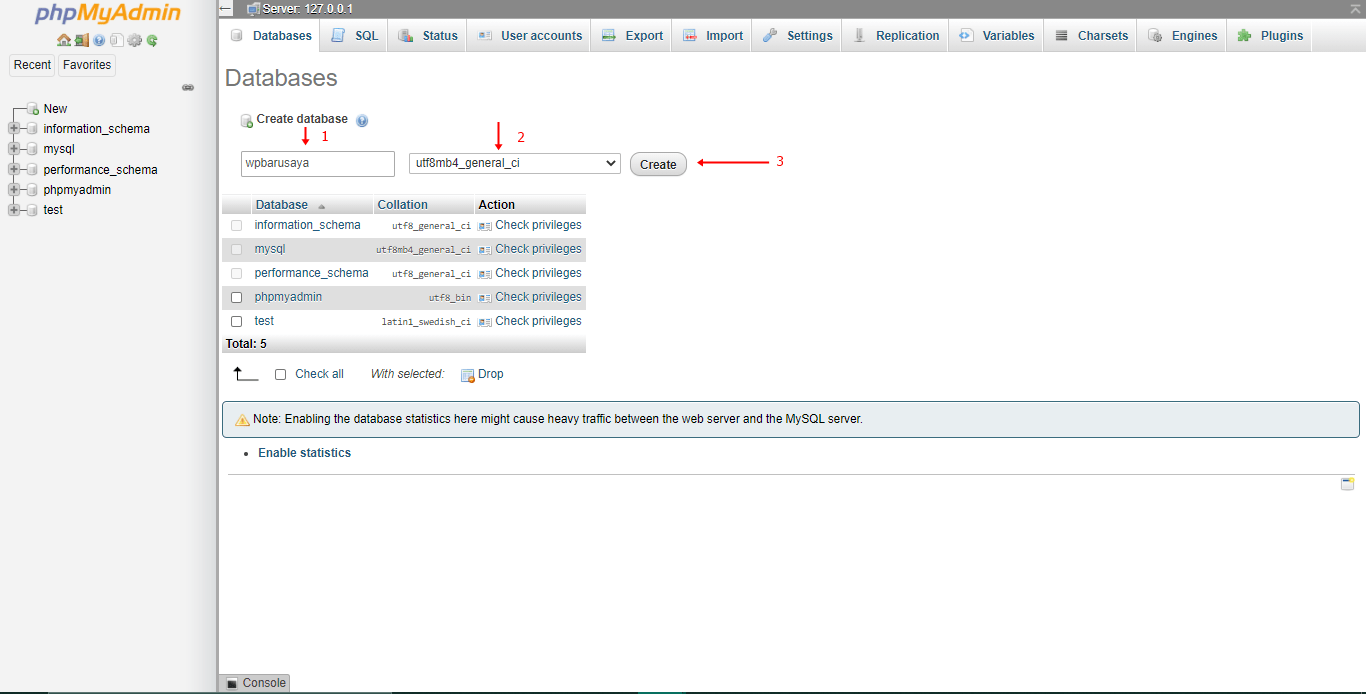Click help icon beside Create database
This screenshot has width=1366, height=694.
362,120
